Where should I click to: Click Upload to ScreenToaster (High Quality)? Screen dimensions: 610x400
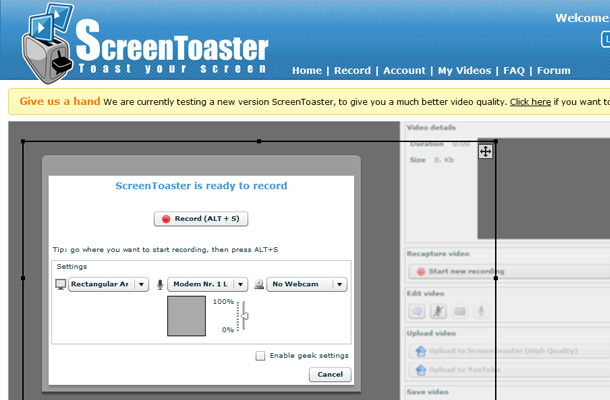pos(509,351)
